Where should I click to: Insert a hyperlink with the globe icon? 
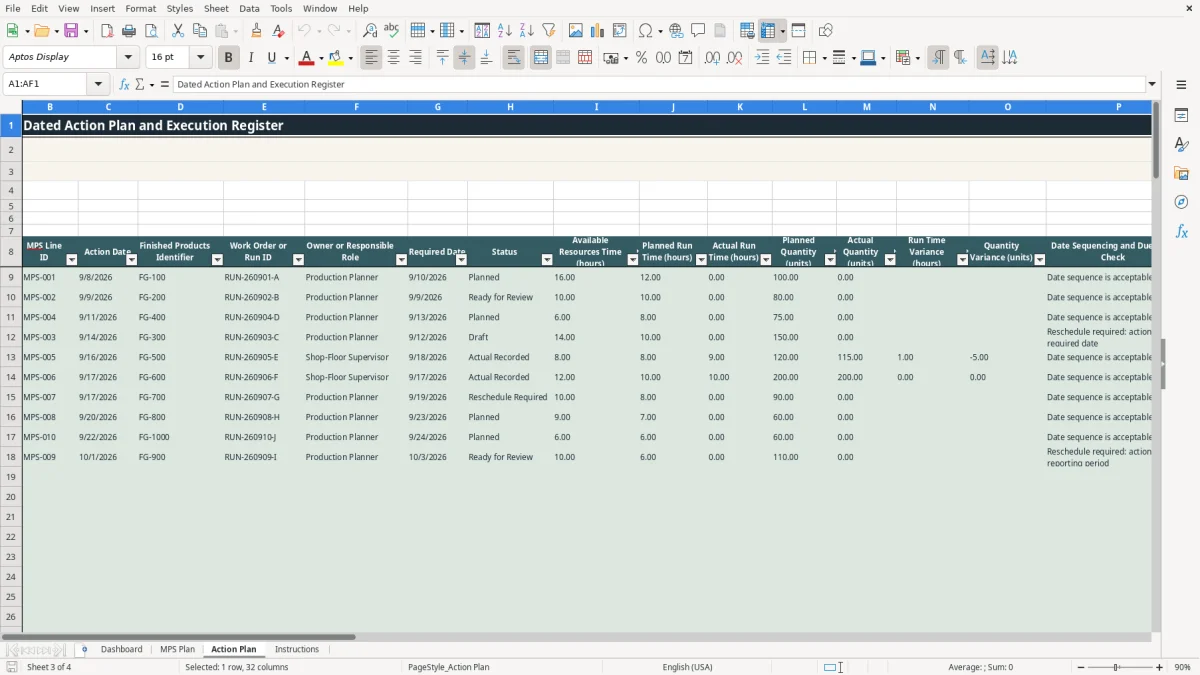pyautogui.click(x=676, y=31)
